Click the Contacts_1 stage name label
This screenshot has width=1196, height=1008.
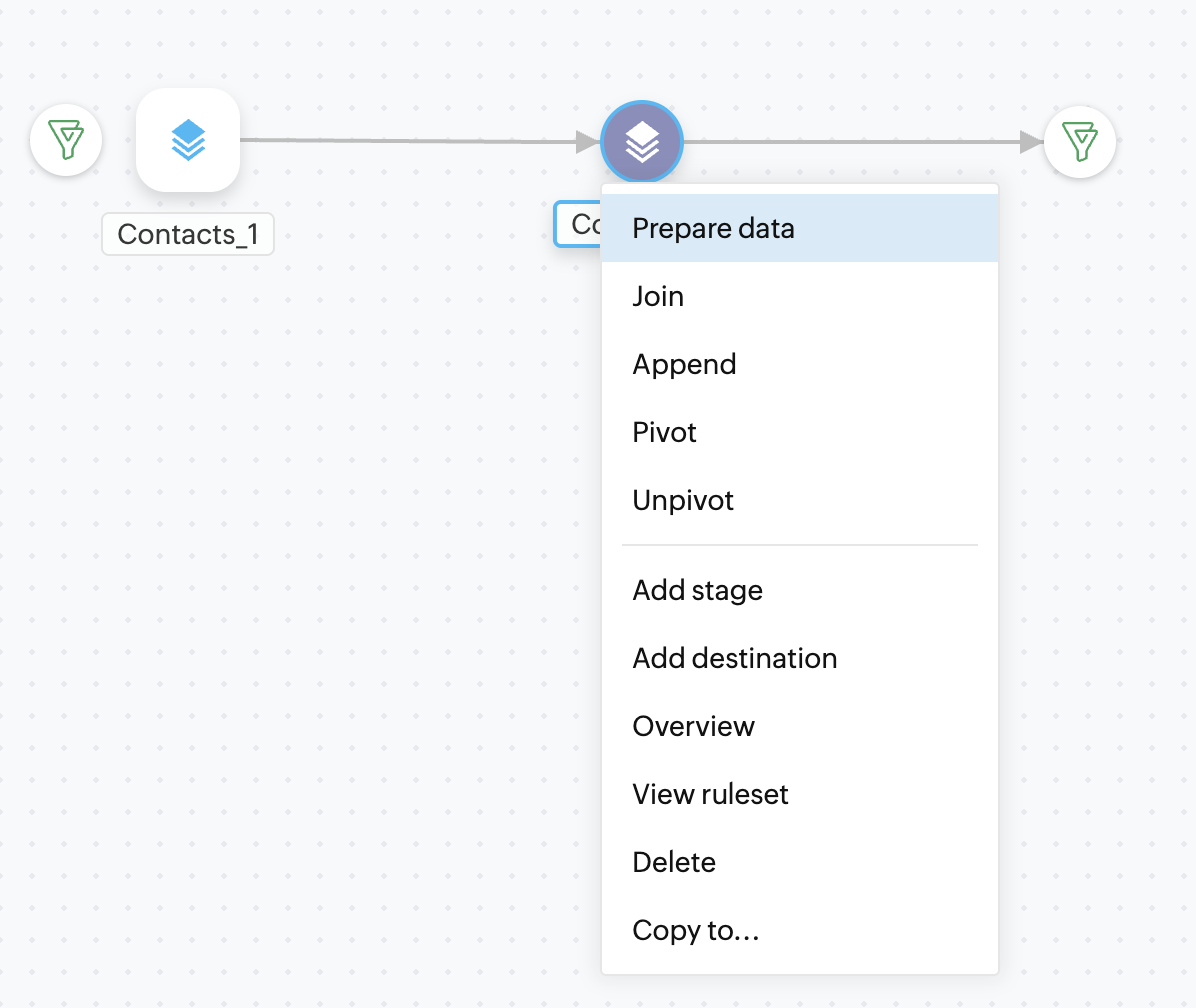click(188, 234)
